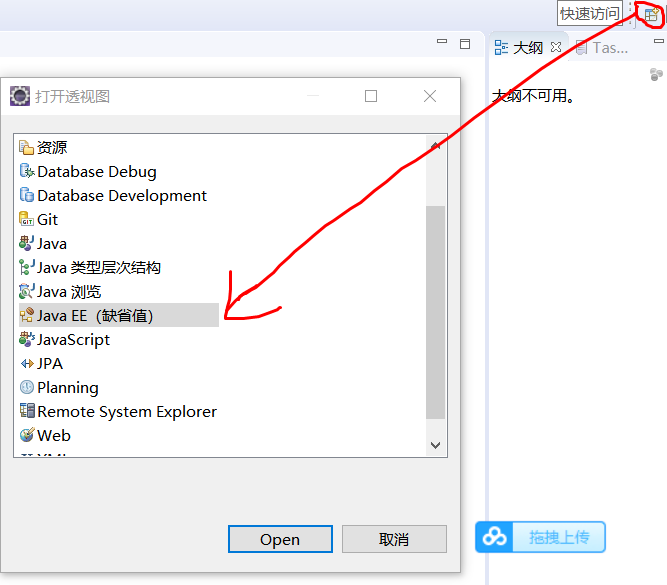The image size is (667, 585).
Task: Switch to the 大纲 tab
Action: [528, 48]
